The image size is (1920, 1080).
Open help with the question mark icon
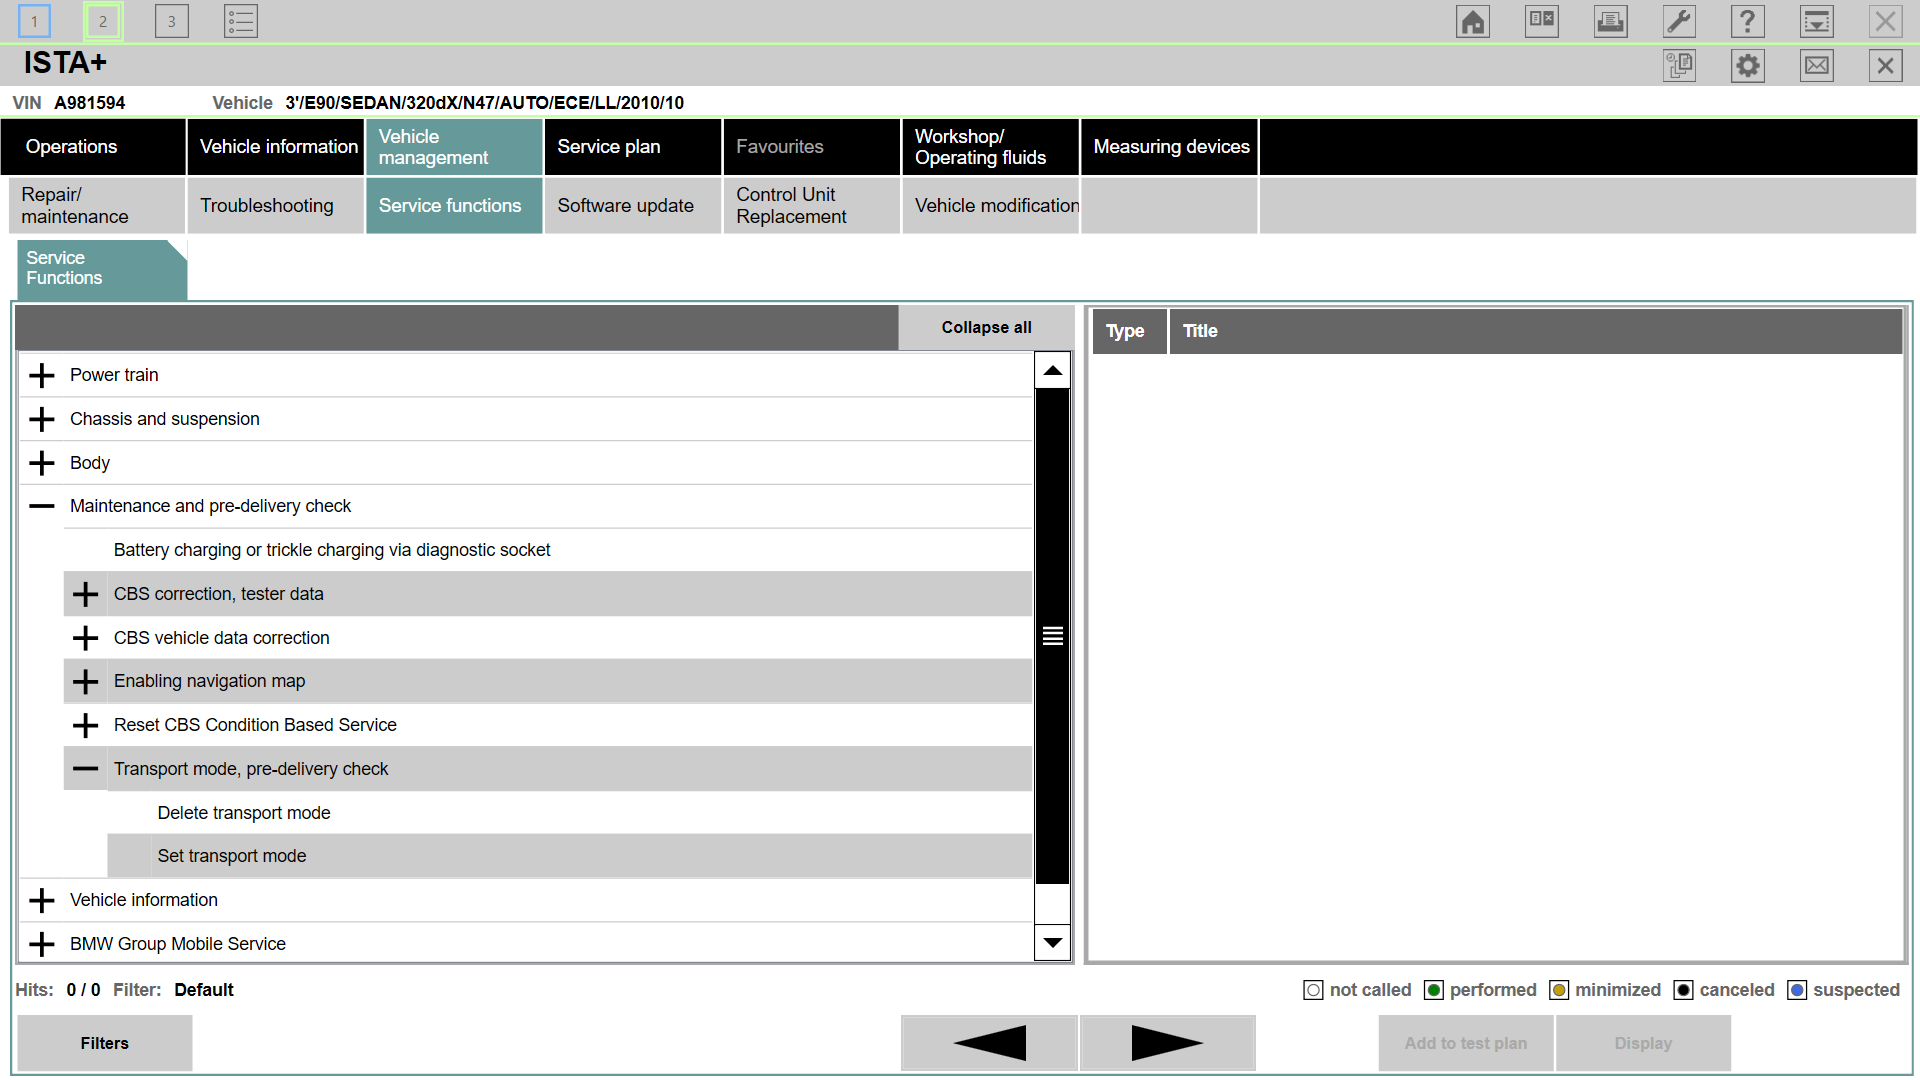(x=1747, y=22)
